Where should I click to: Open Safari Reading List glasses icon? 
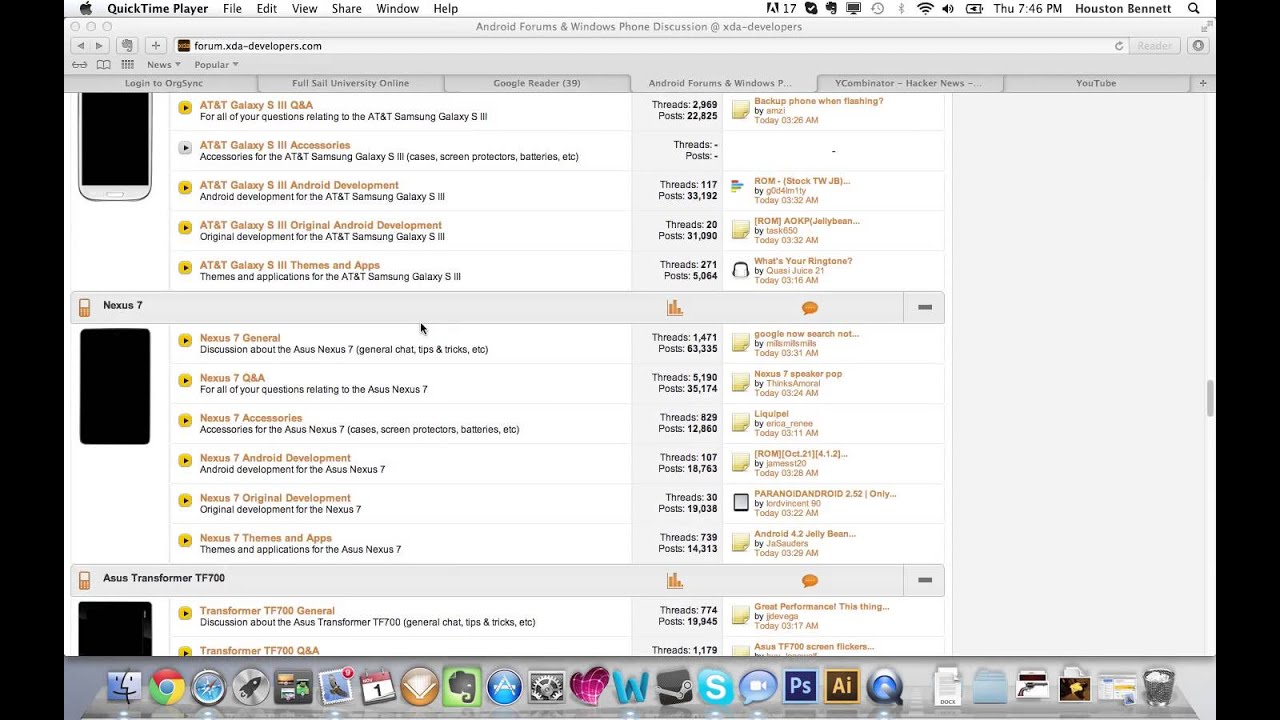[x=79, y=64]
